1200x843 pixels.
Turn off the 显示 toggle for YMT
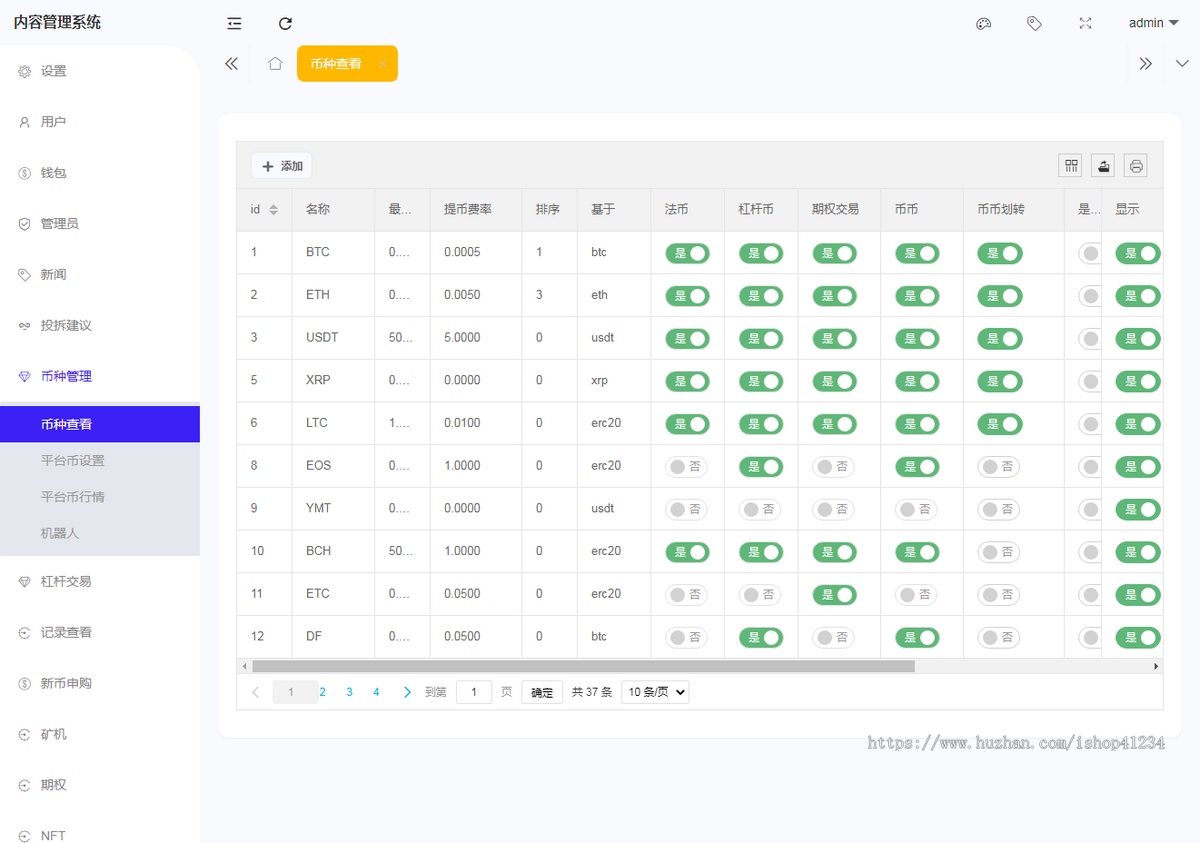pos(1137,509)
